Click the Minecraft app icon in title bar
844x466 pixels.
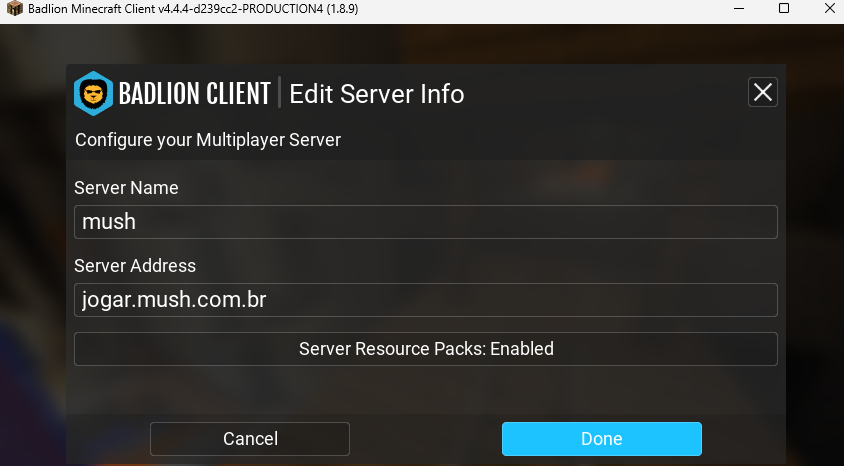(15, 9)
